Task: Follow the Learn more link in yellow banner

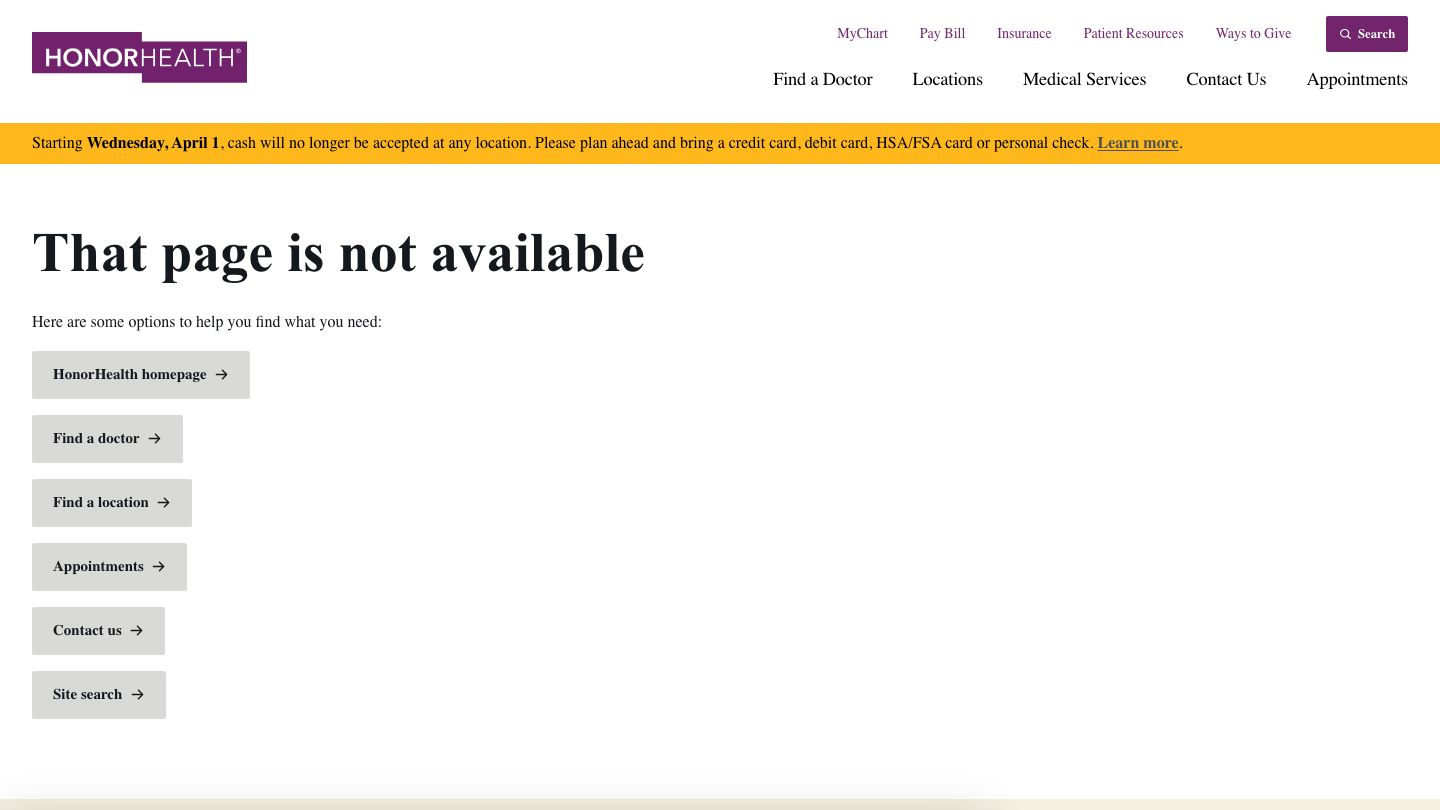Action: (x=1138, y=143)
